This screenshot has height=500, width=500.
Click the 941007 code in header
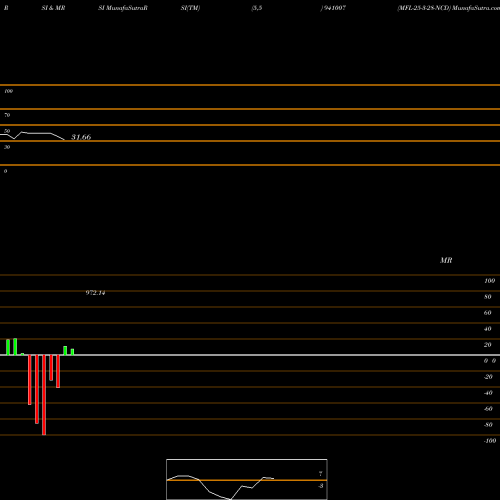(x=333, y=8)
